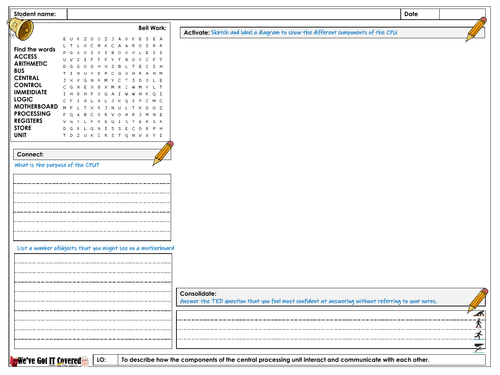Image resolution: width=500 pixels, height=375 pixels.
Task: Click the word MOTHERBOARD in word list
Action: click(36, 107)
